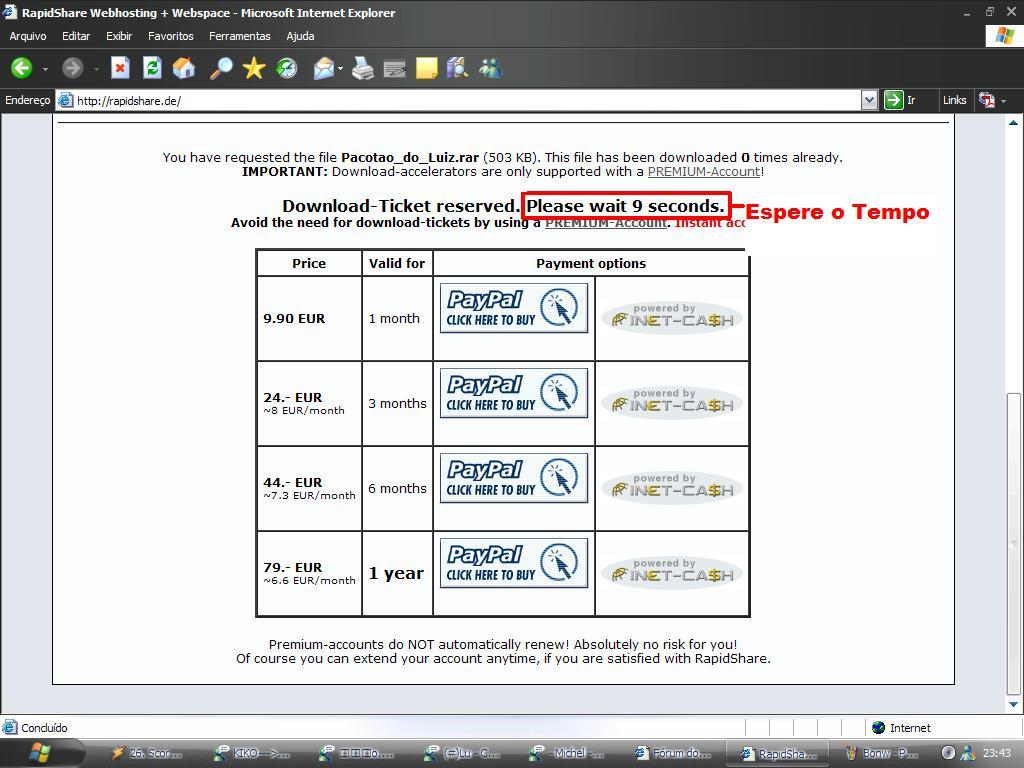Click the Windows Start button
1024x768 pixels.
coord(39,754)
